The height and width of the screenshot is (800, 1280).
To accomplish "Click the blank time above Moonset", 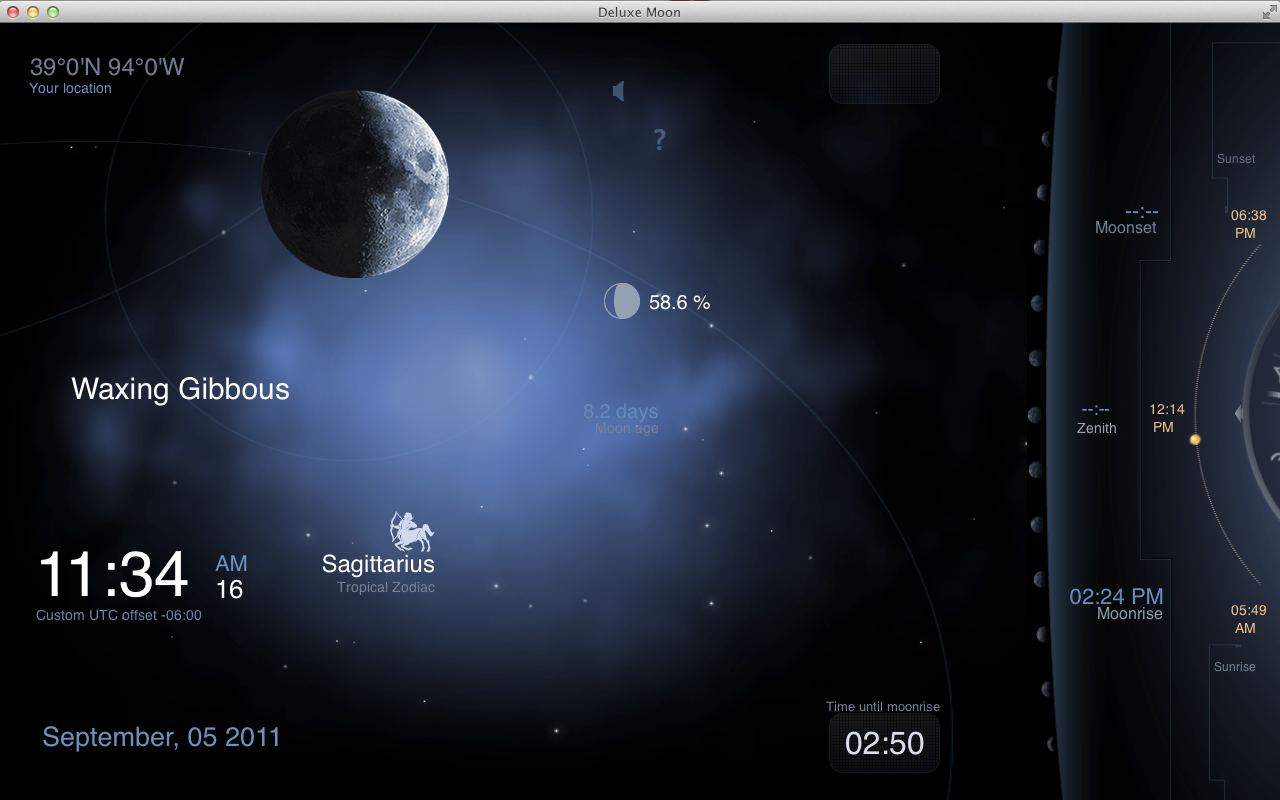I will 1141,211.
